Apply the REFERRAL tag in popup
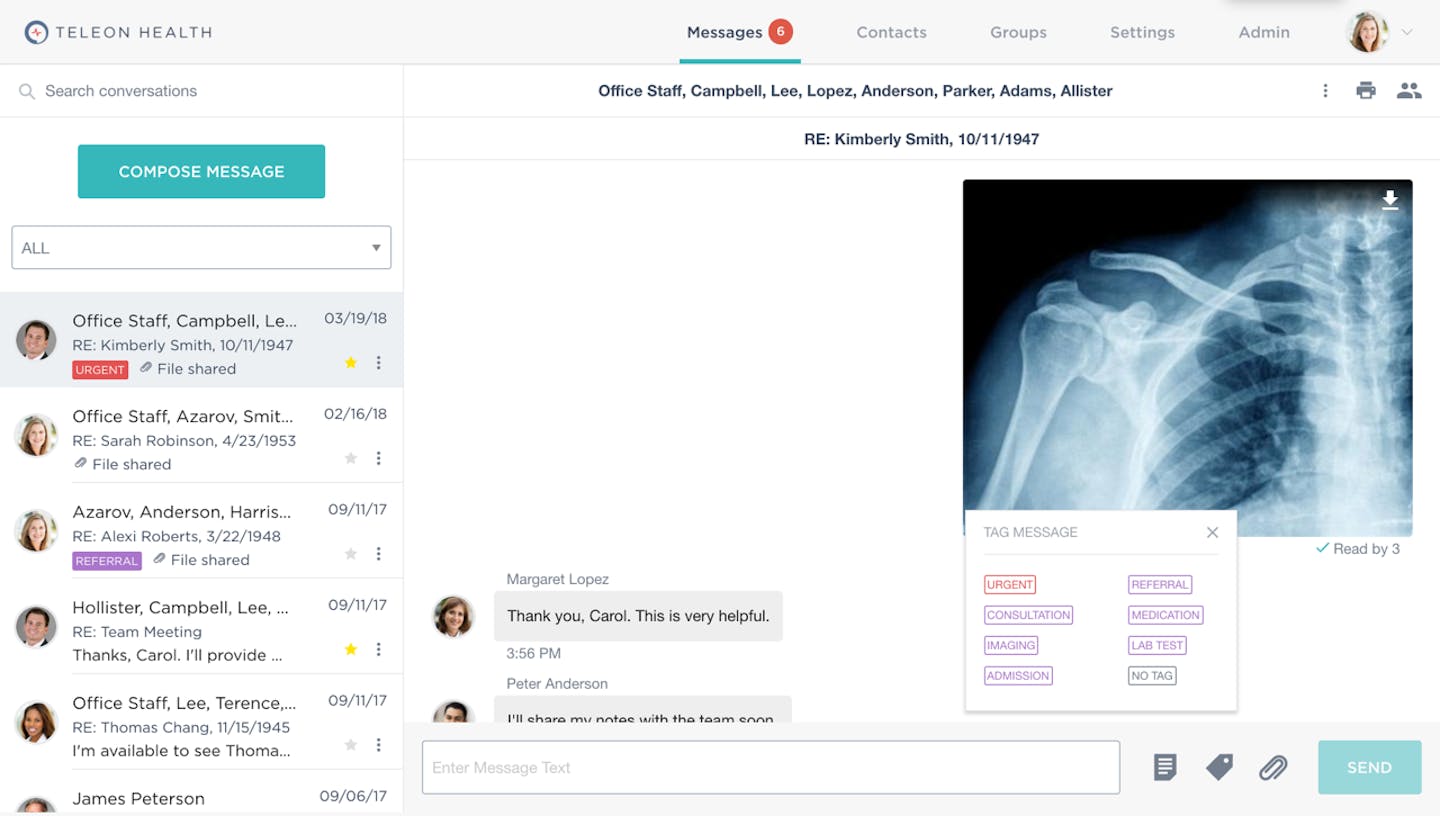This screenshot has height=816, width=1440. point(1160,585)
